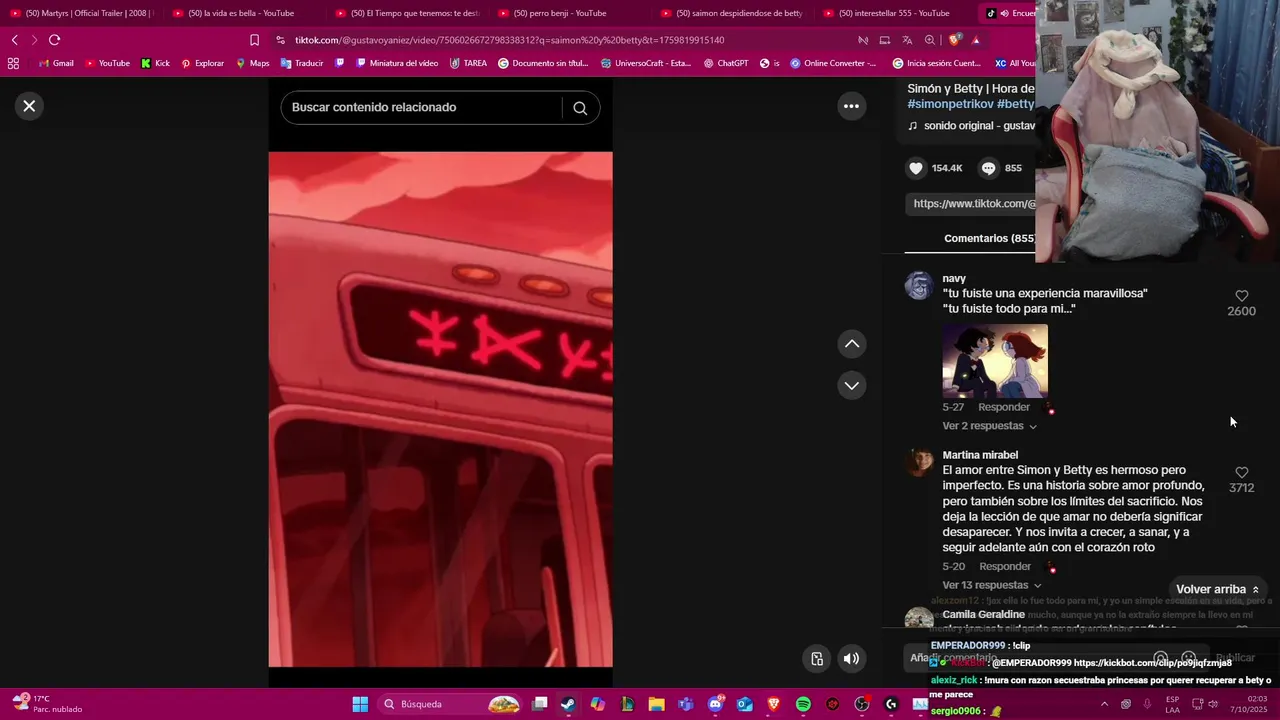1280x720 pixels.
Task: Open the Brave Shields lion icon
Action: [x=954, y=40]
